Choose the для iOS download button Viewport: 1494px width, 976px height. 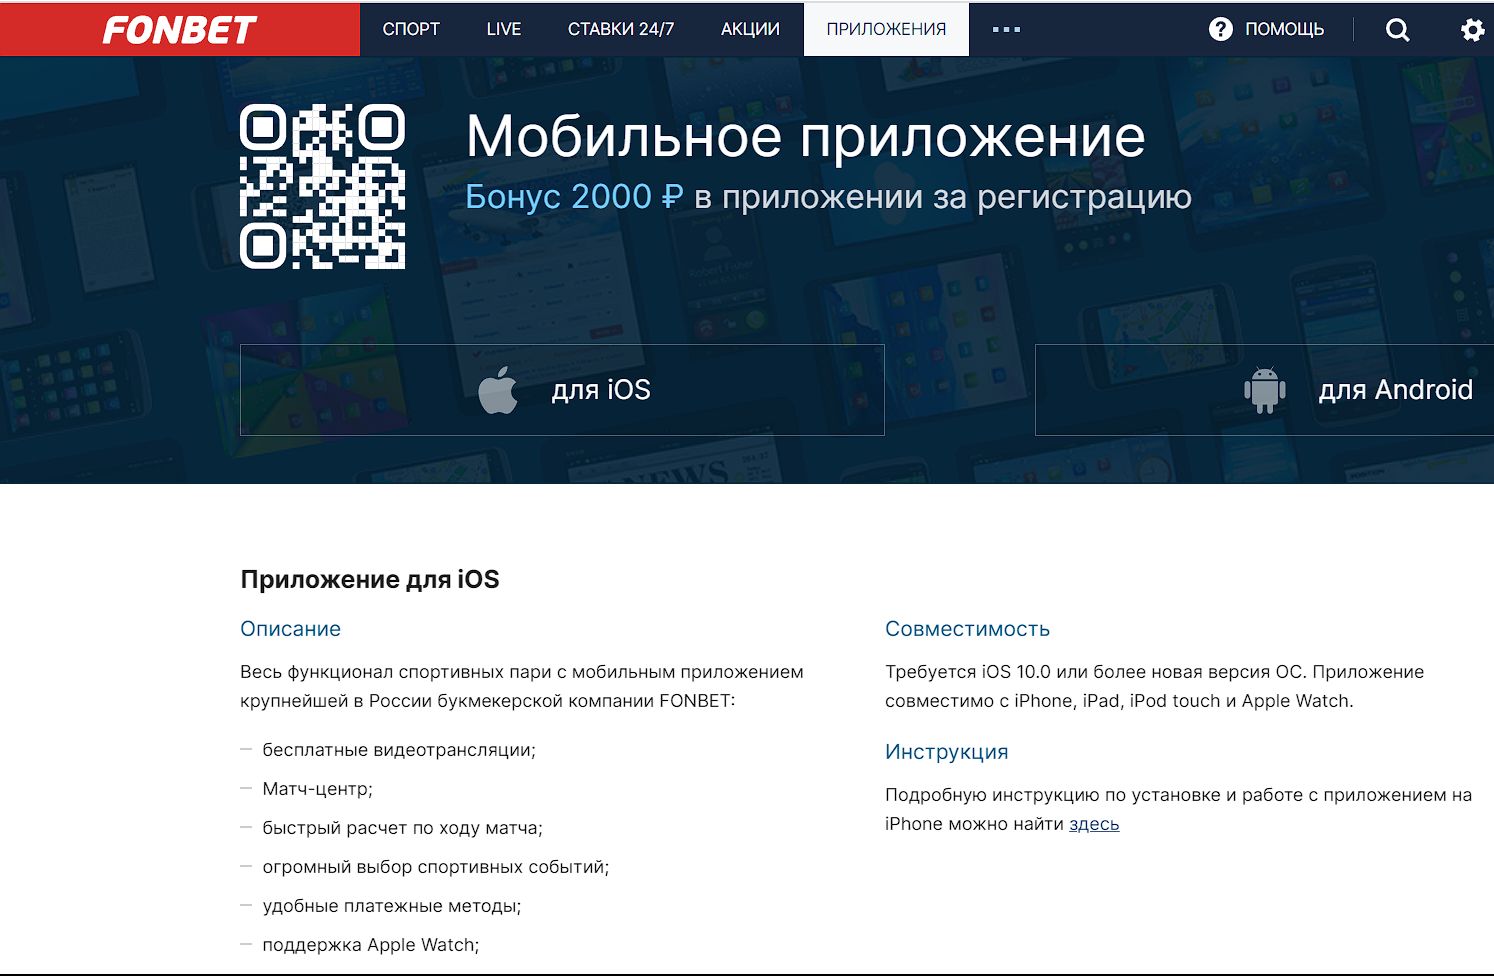click(x=562, y=390)
